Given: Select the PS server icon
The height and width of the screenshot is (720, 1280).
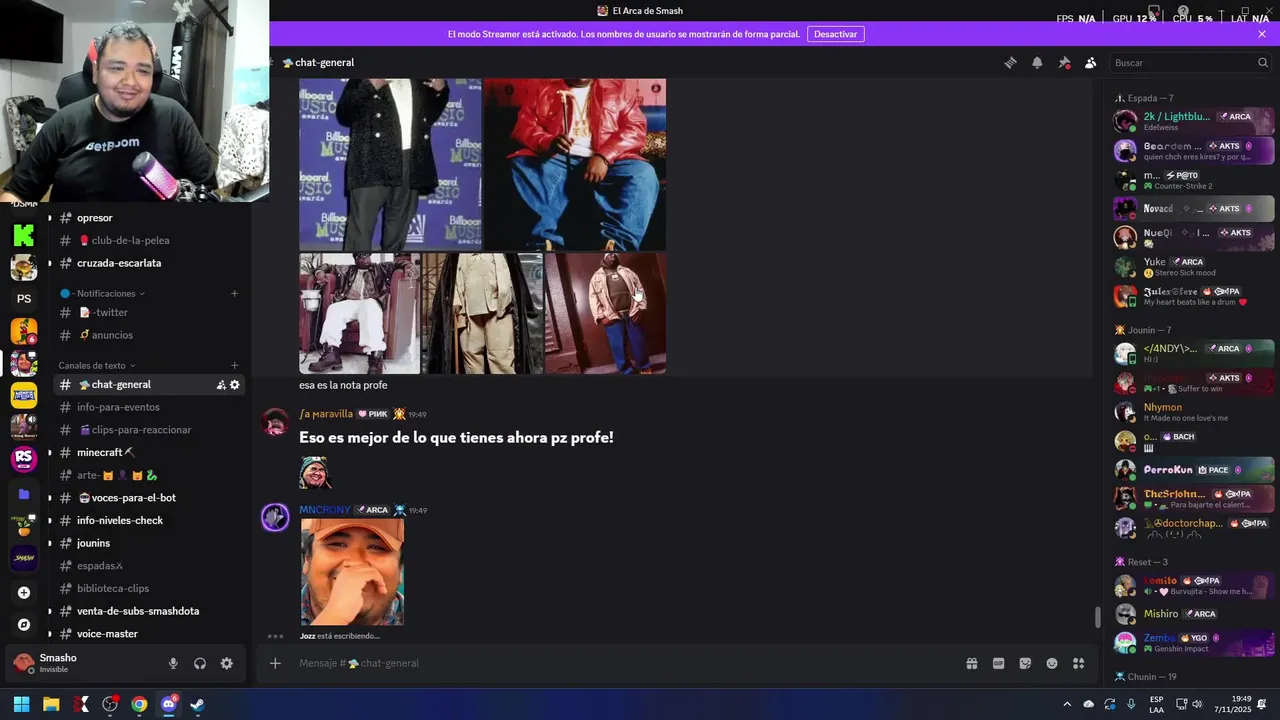Looking at the screenshot, I should [x=24, y=298].
